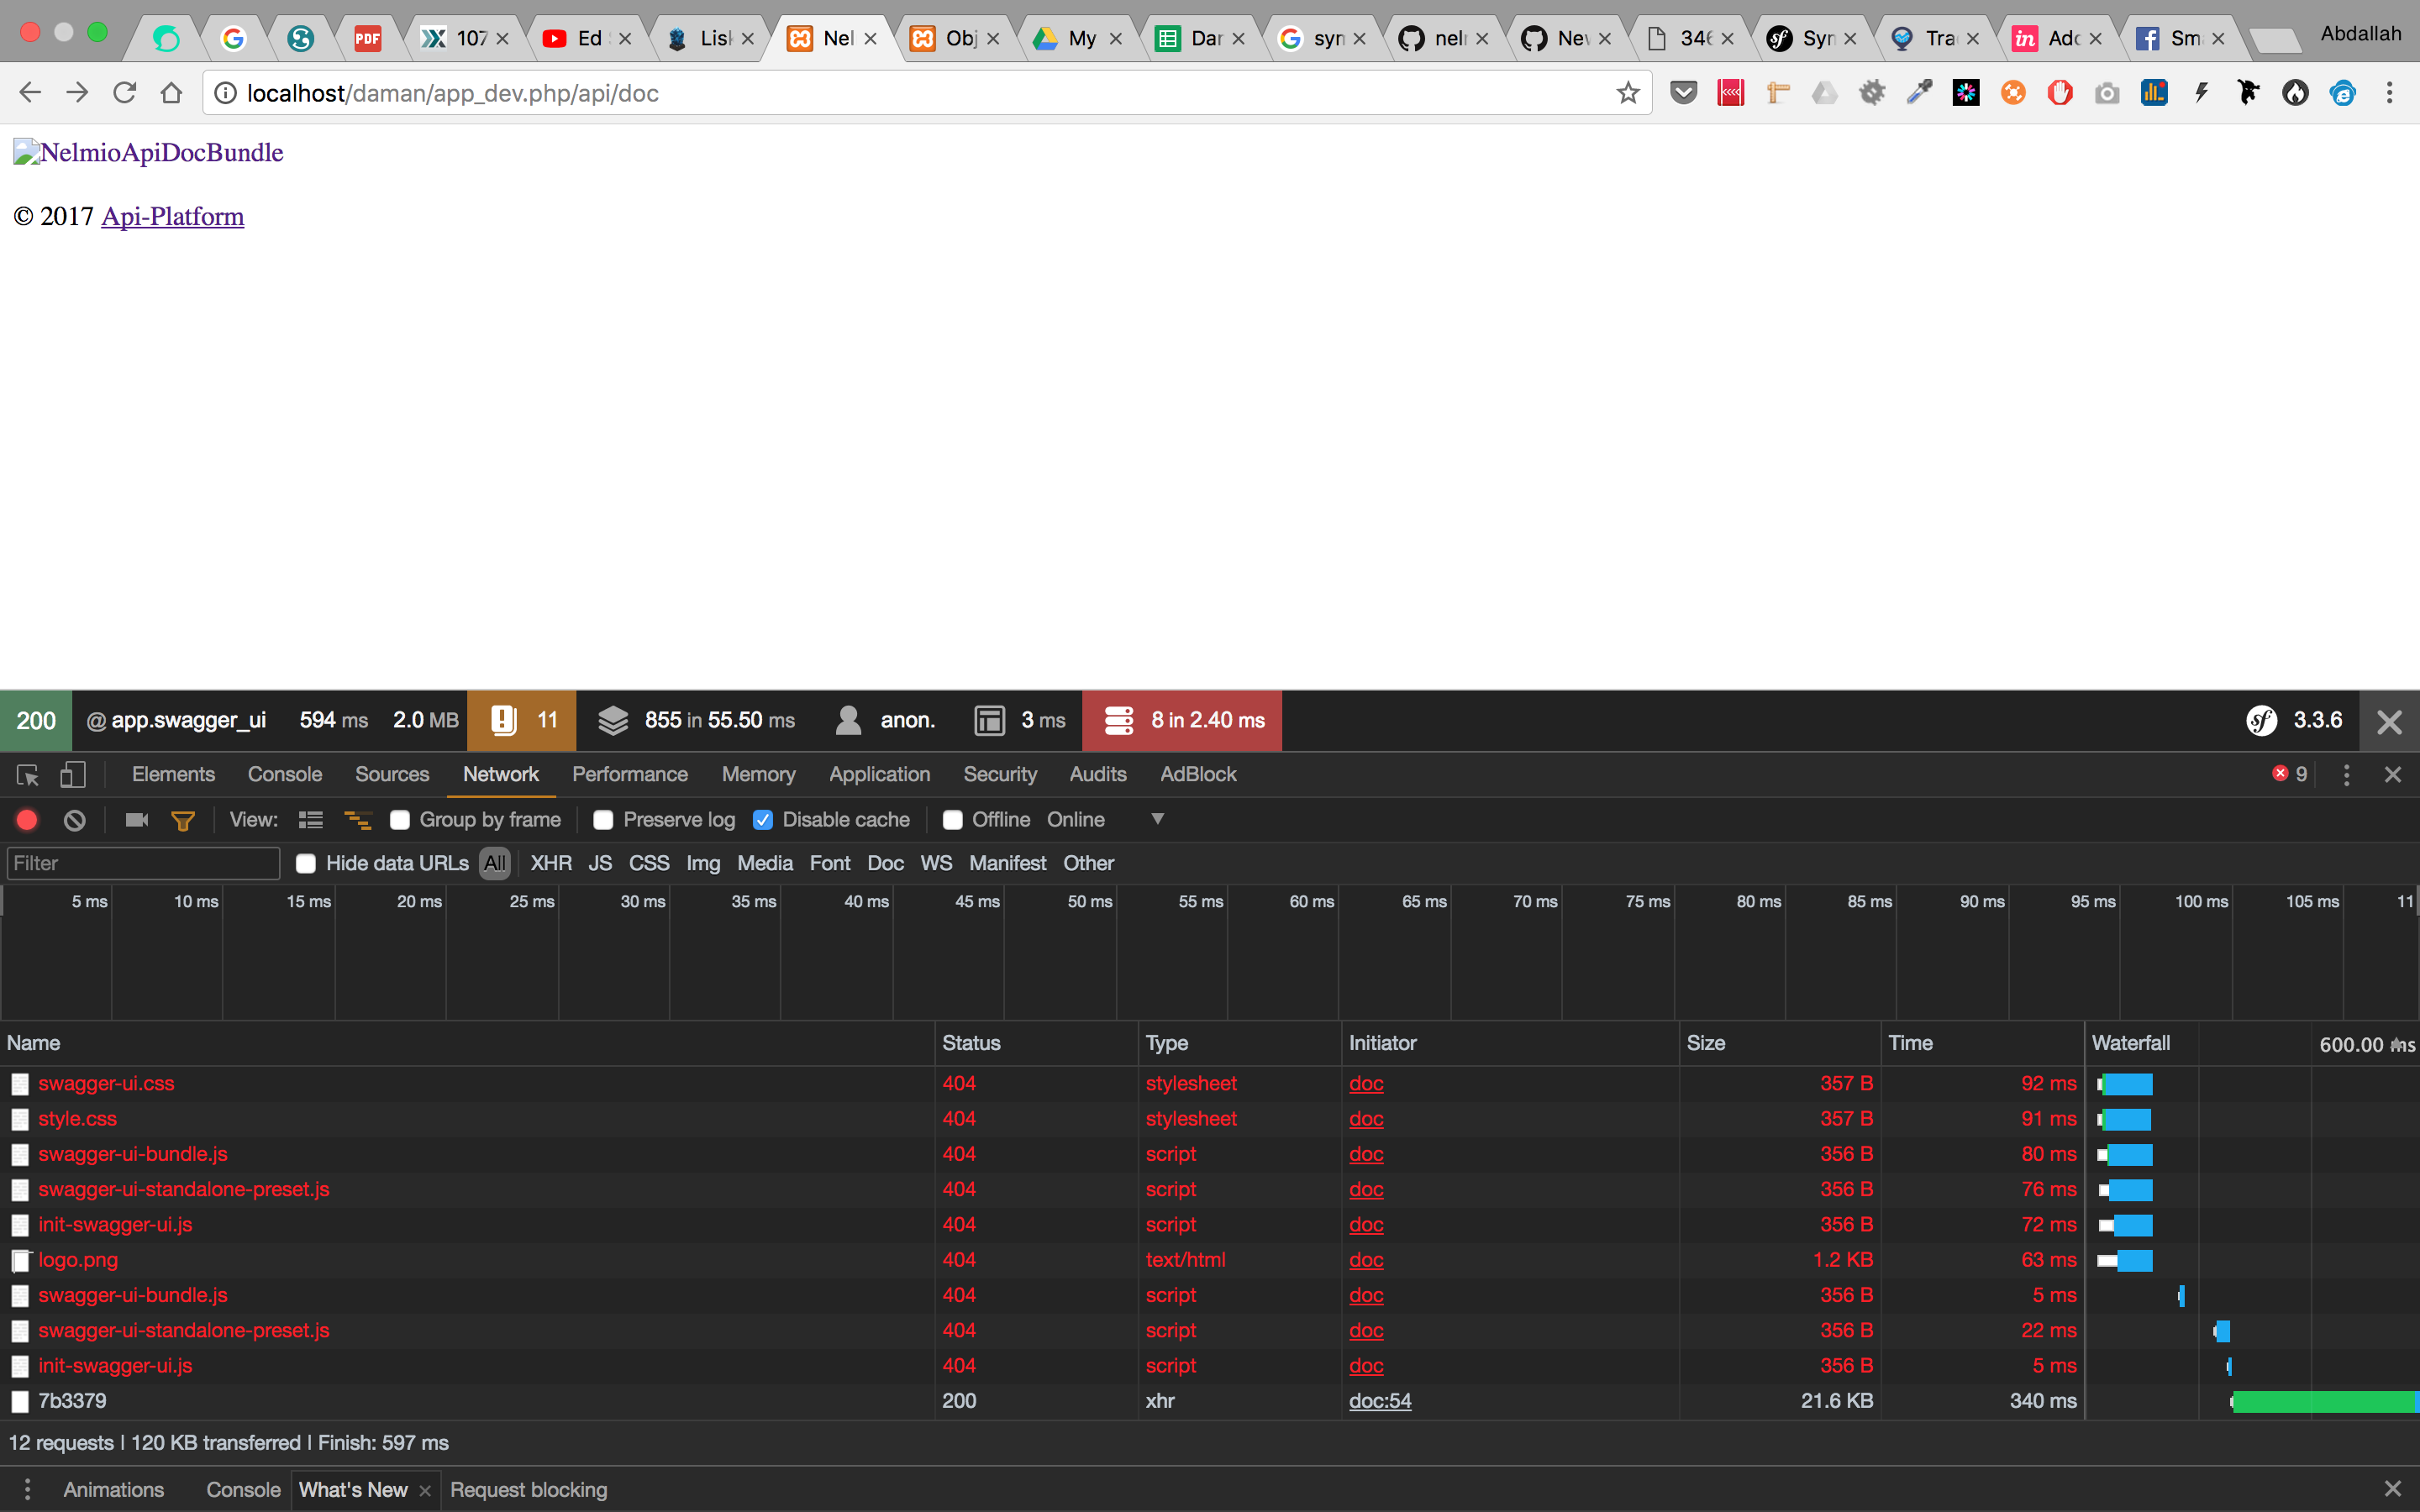Open the Twig 3 ms panel
The image size is (2420, 1512).
click(x=1019, y=720)
